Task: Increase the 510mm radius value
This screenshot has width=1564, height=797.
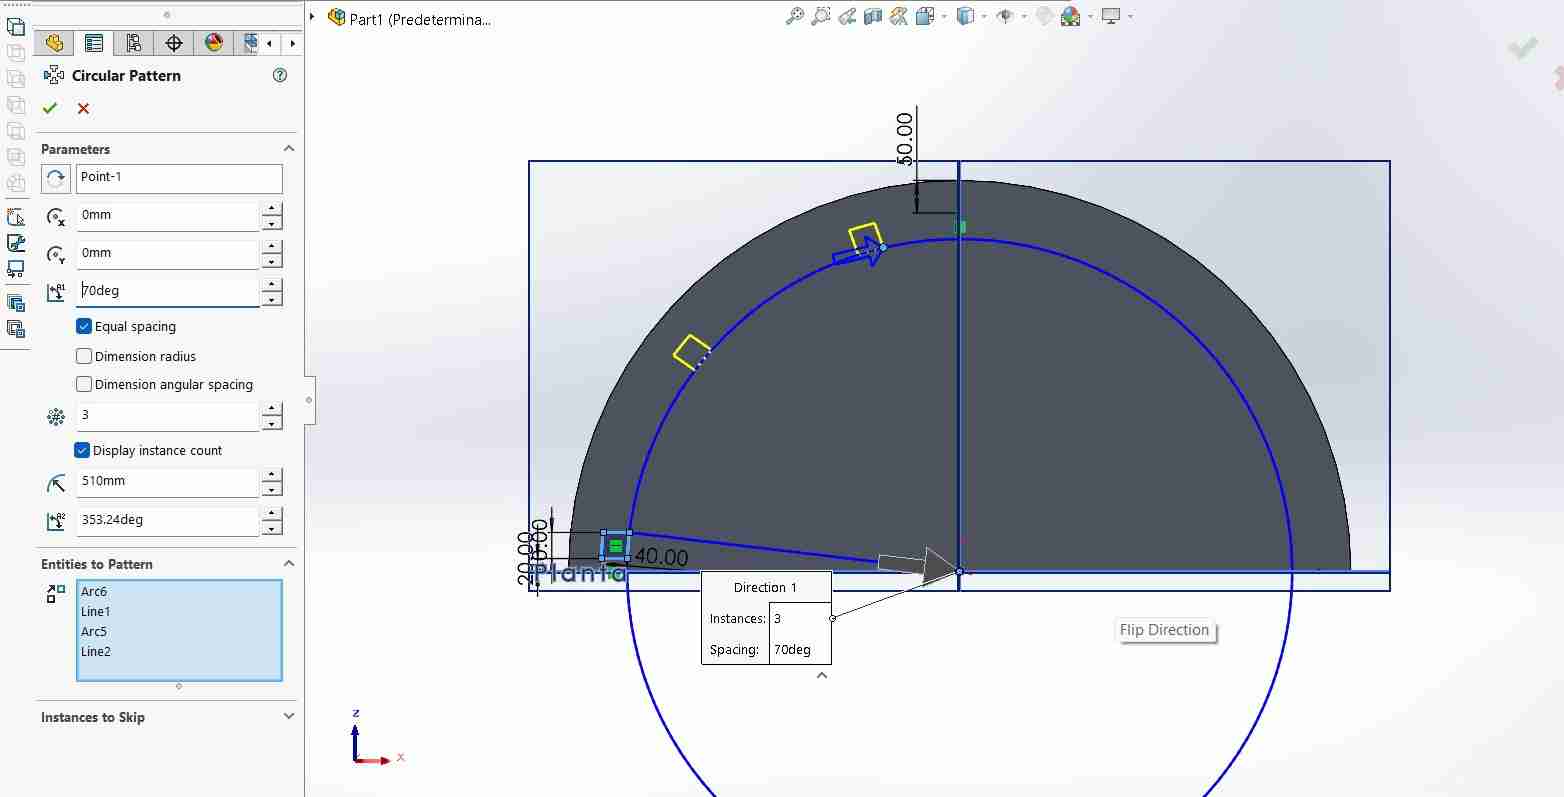Action: pyautogui.click(x=272, y=474)
